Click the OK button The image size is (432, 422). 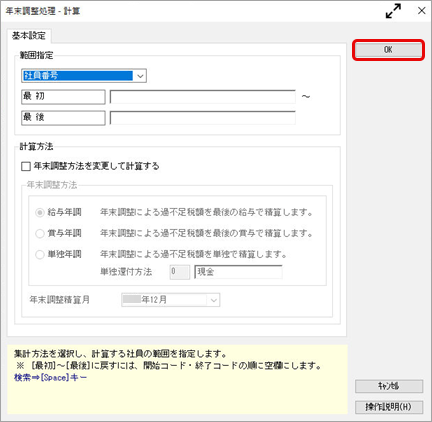(x=388, y=50)
